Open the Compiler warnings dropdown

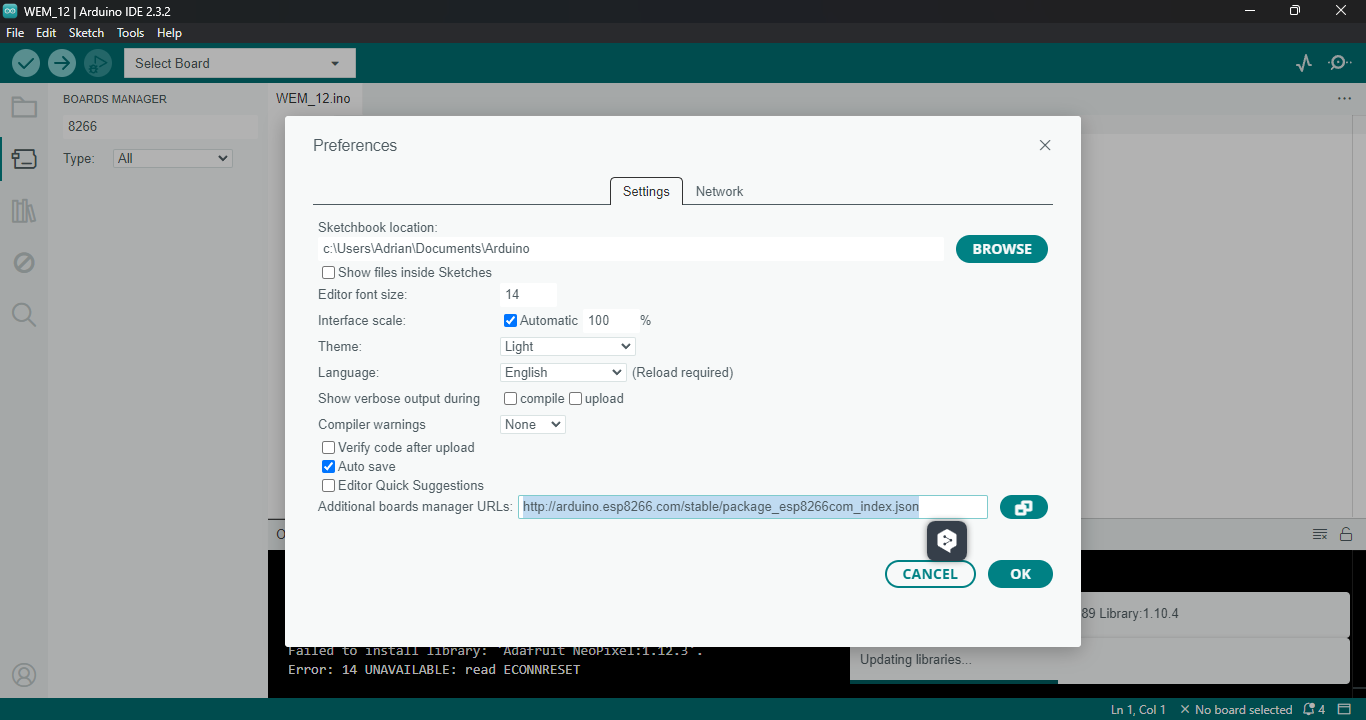pyautogui.click(x=533, y=424)
